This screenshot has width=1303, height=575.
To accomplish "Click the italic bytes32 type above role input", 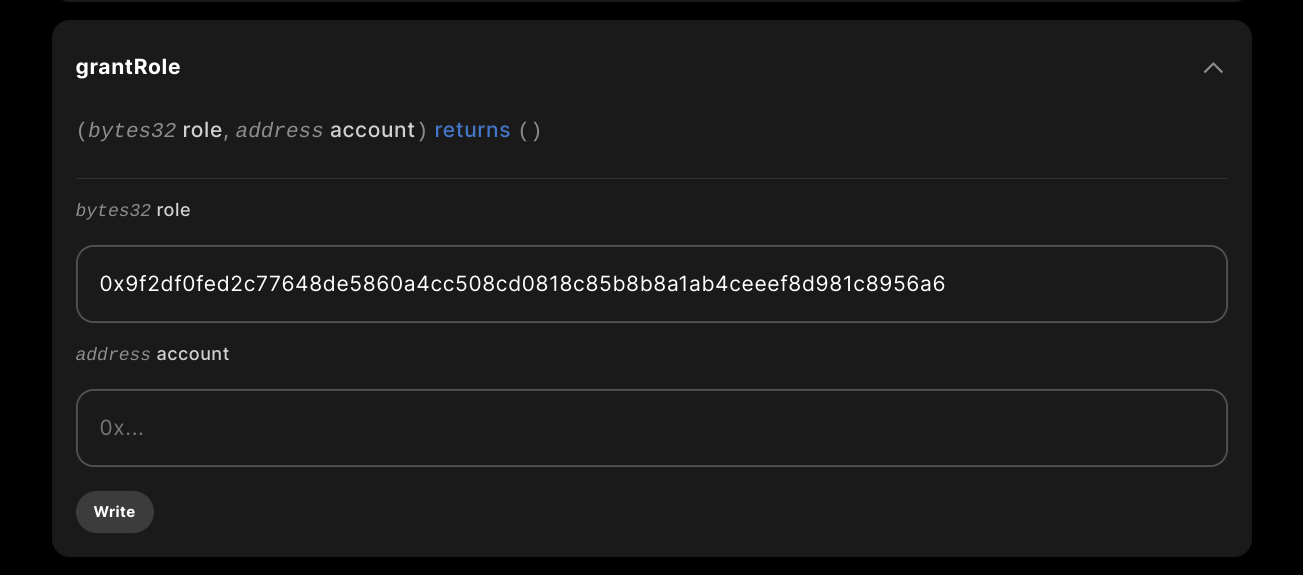I will [x=113, y=210].
